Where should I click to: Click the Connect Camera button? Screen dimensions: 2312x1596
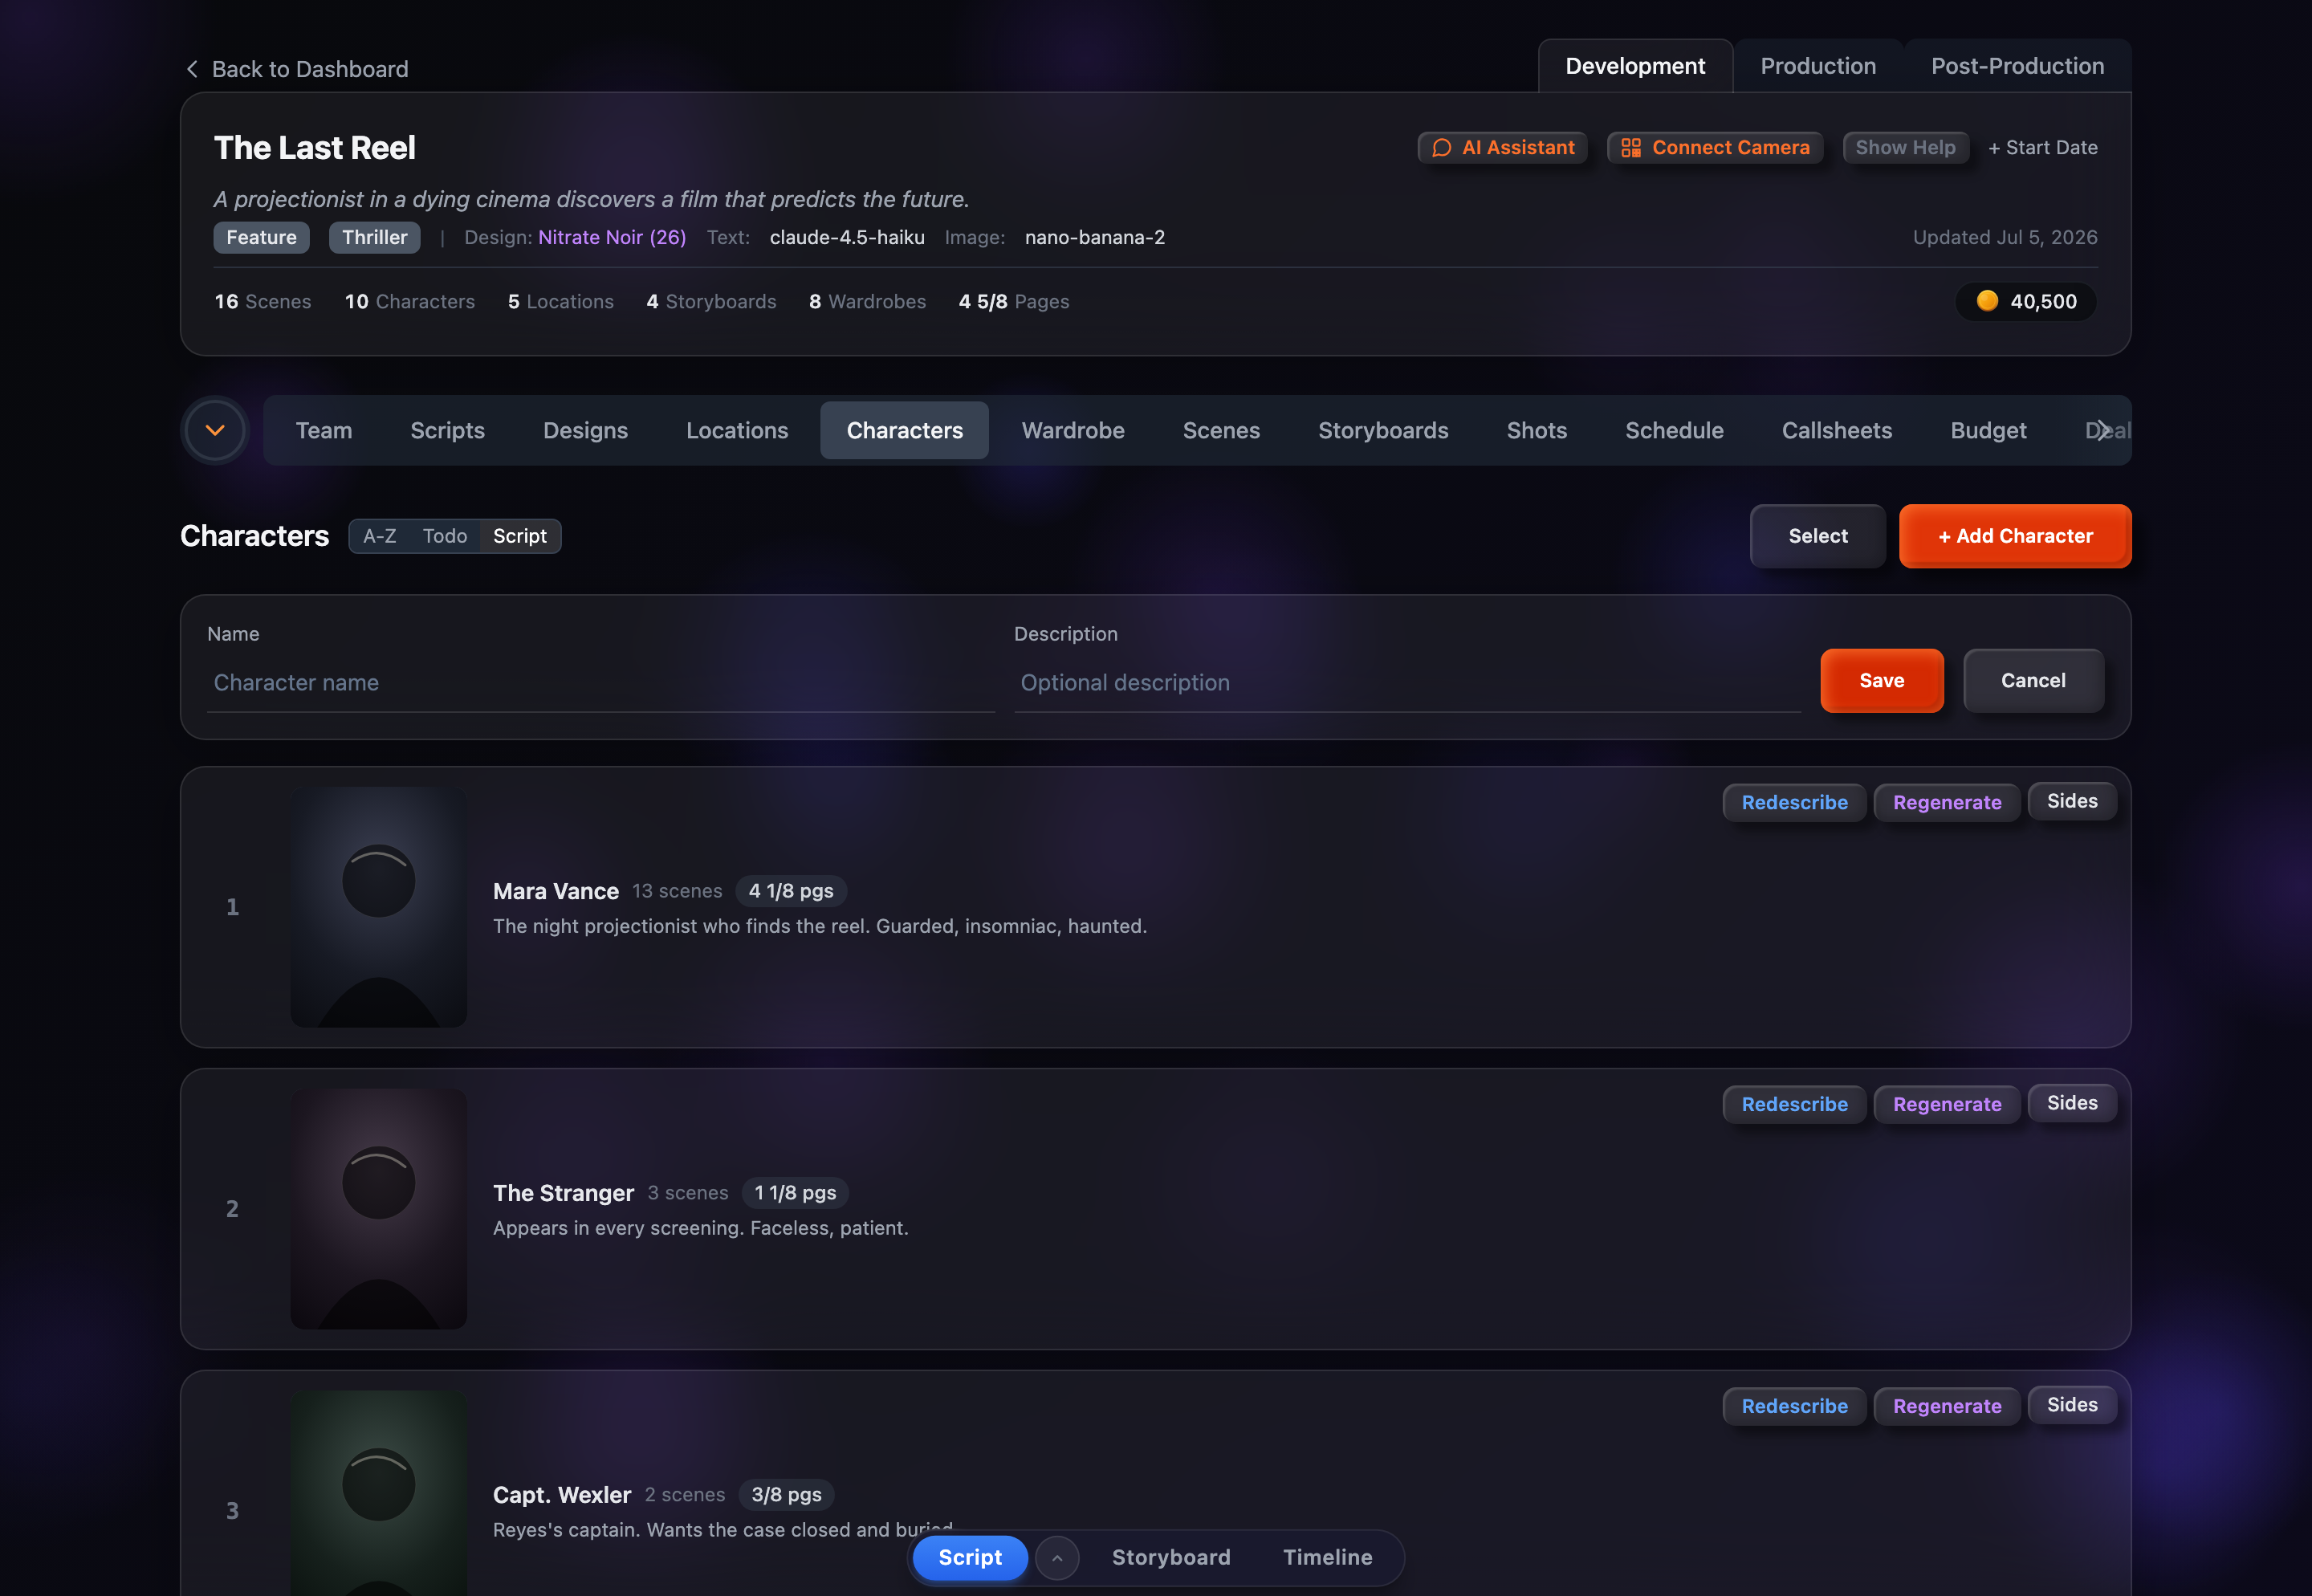(x=1715, y=148)
